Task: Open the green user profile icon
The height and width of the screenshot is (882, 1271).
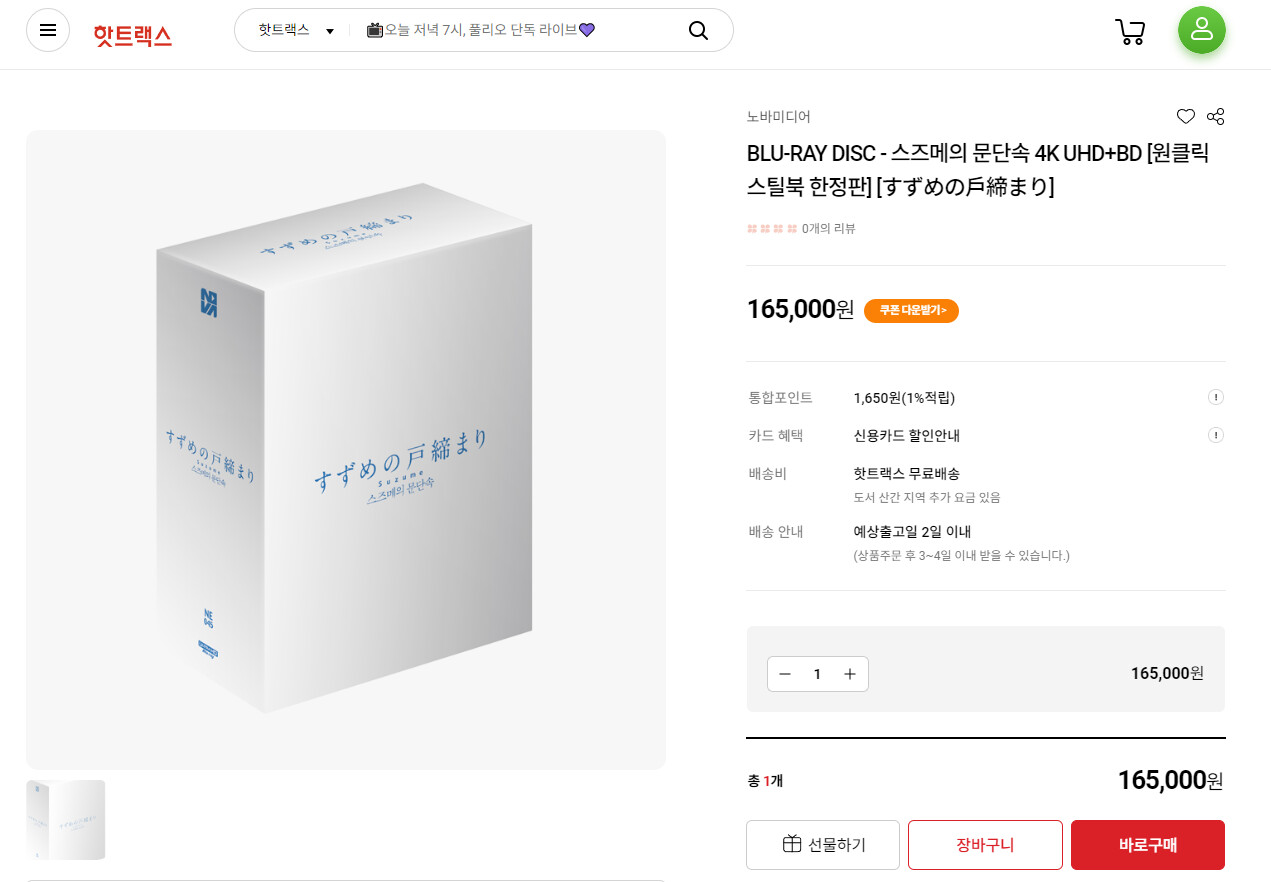Action: pos(1201,30)
